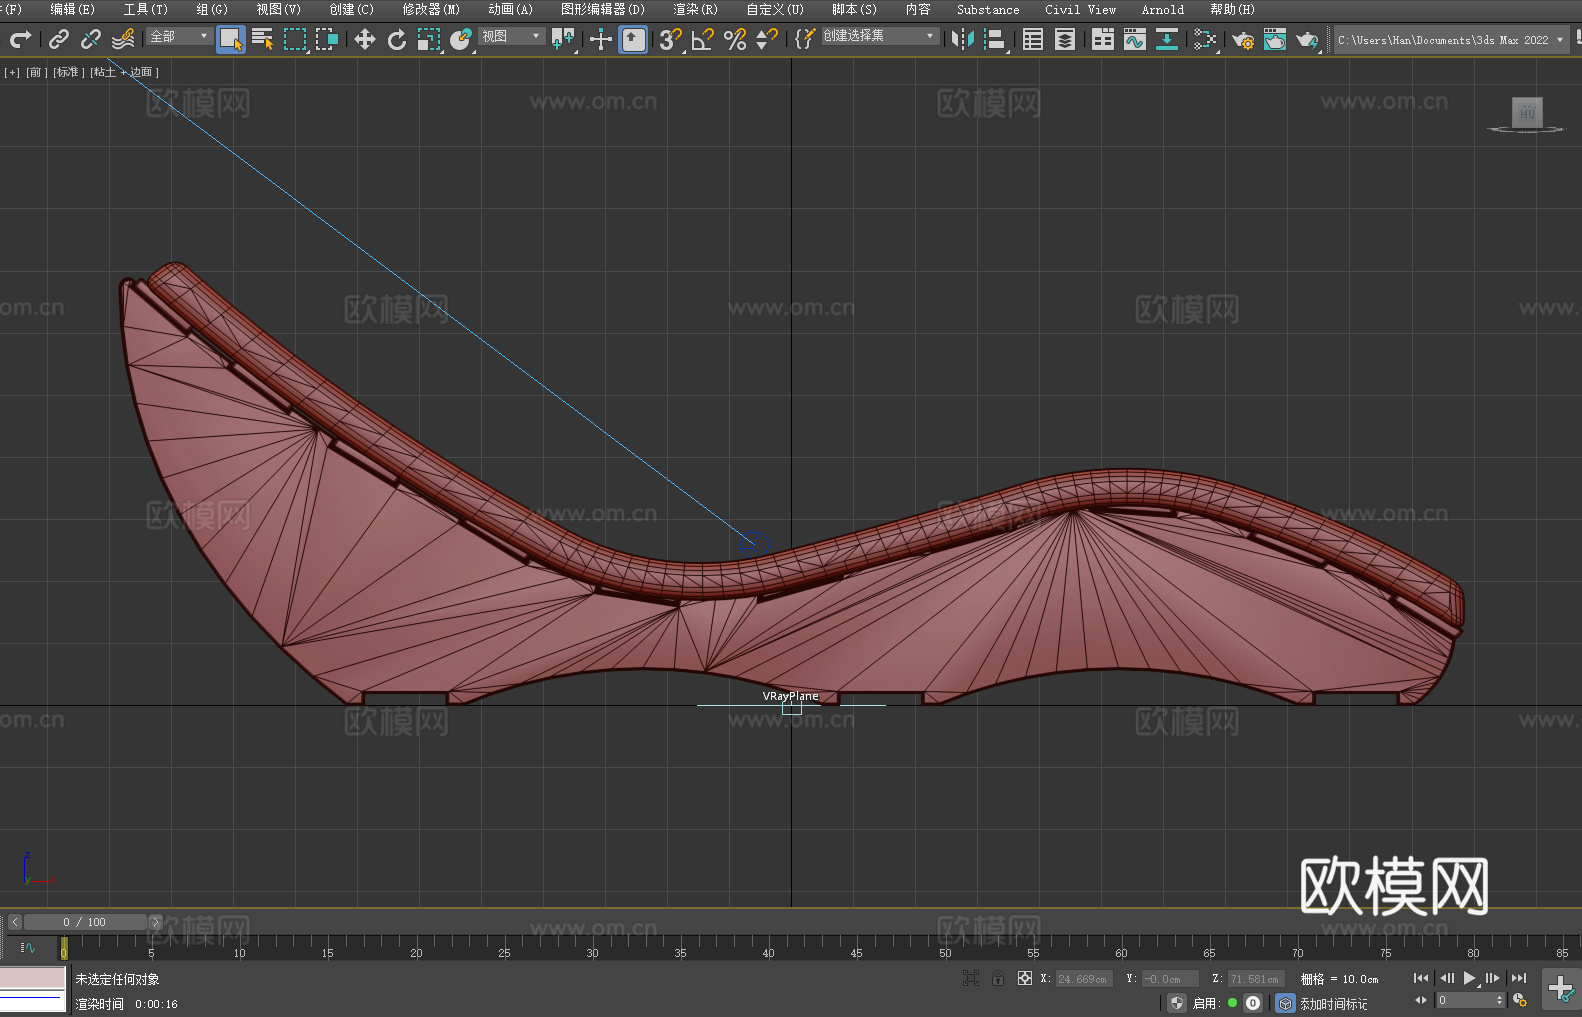The image size is (1582, 1017).
Task: Select the Rotate tool
Action: pos(397,39)
